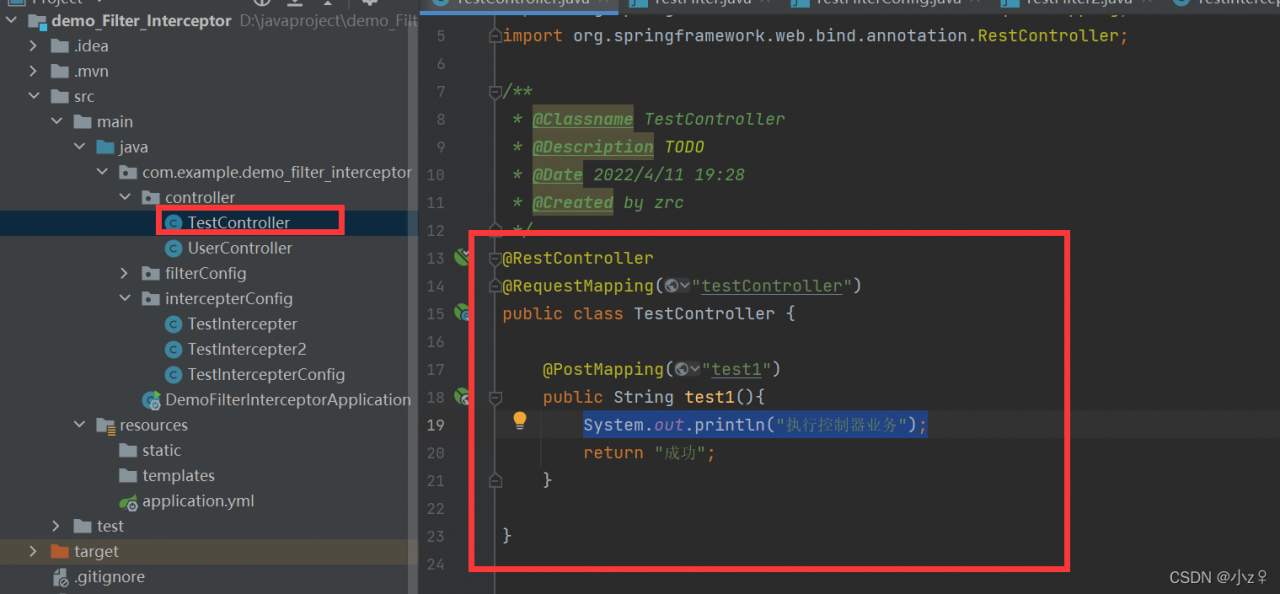This screenshot has width=1280, height=594.
Task: Open the globe URL dropdown in @PostMapping
Action: (687, 369)
